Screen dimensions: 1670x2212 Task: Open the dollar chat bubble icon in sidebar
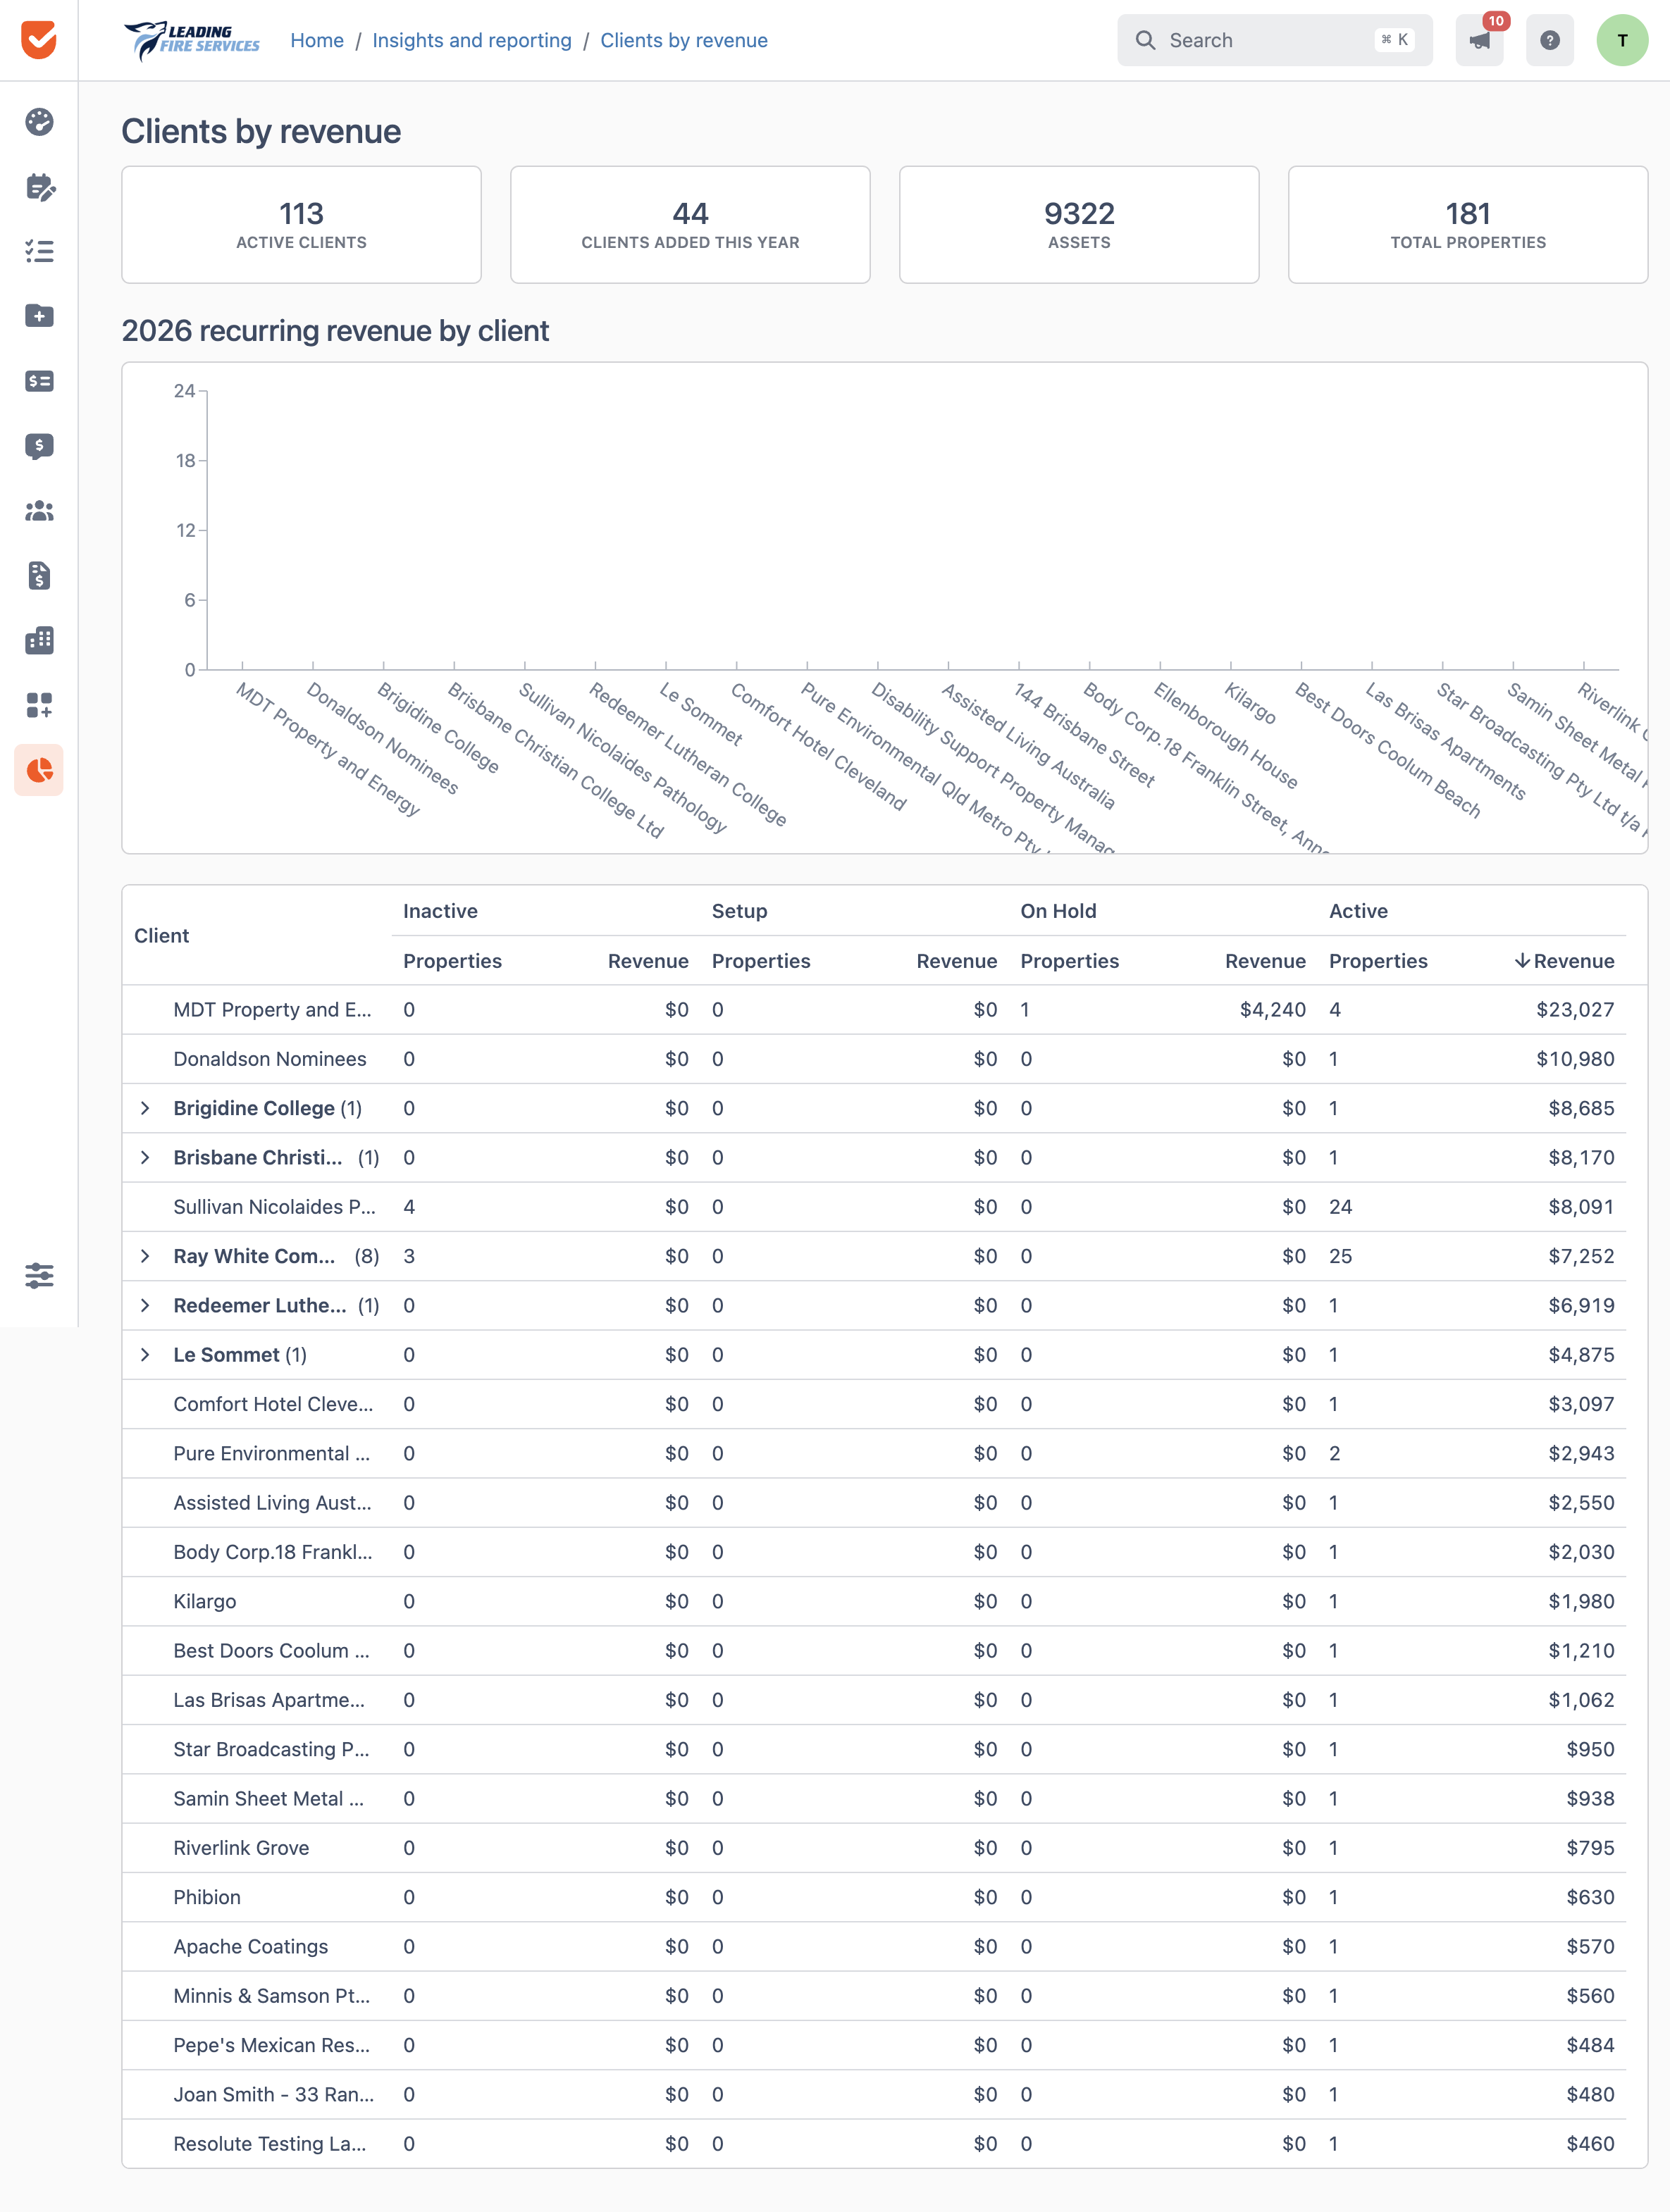click(39, 446)
